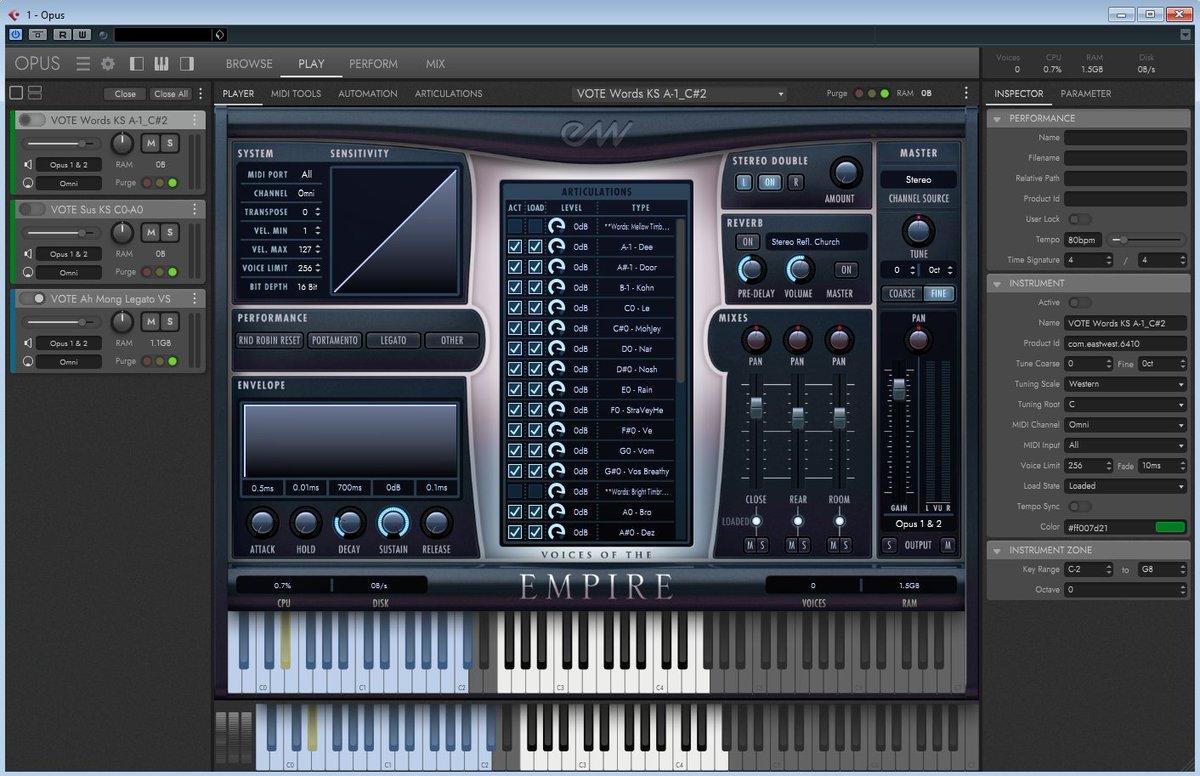Adjust the Master Pan knob

pyautogui.click(x=918, y=341)
